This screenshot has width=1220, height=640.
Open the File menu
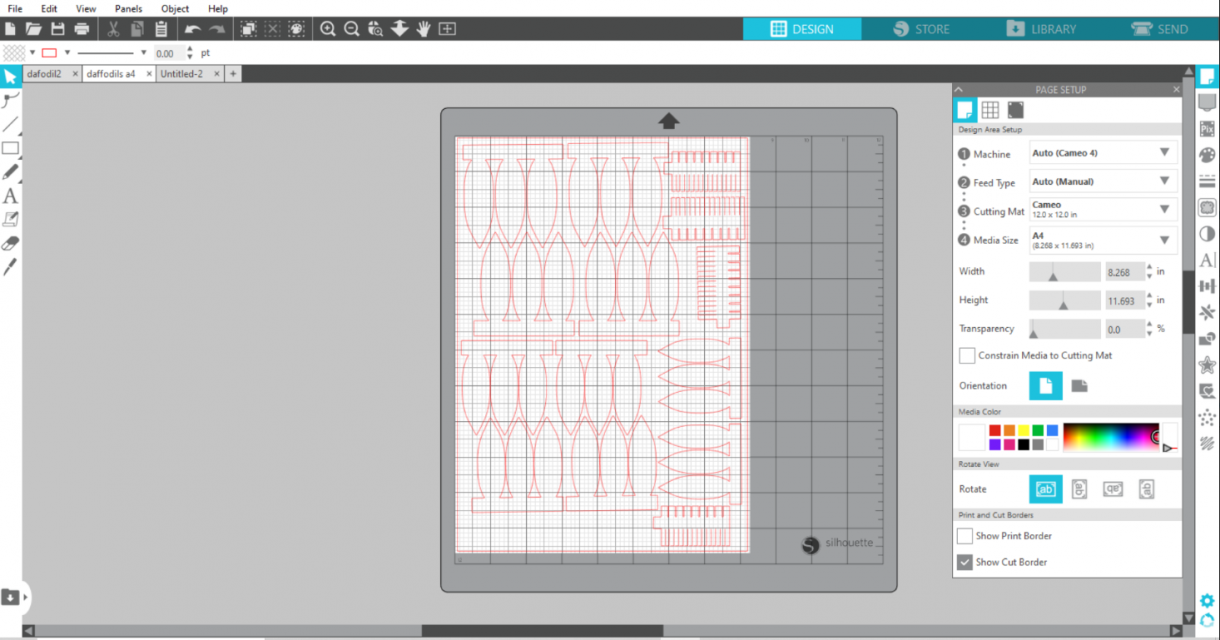(14, 8)
